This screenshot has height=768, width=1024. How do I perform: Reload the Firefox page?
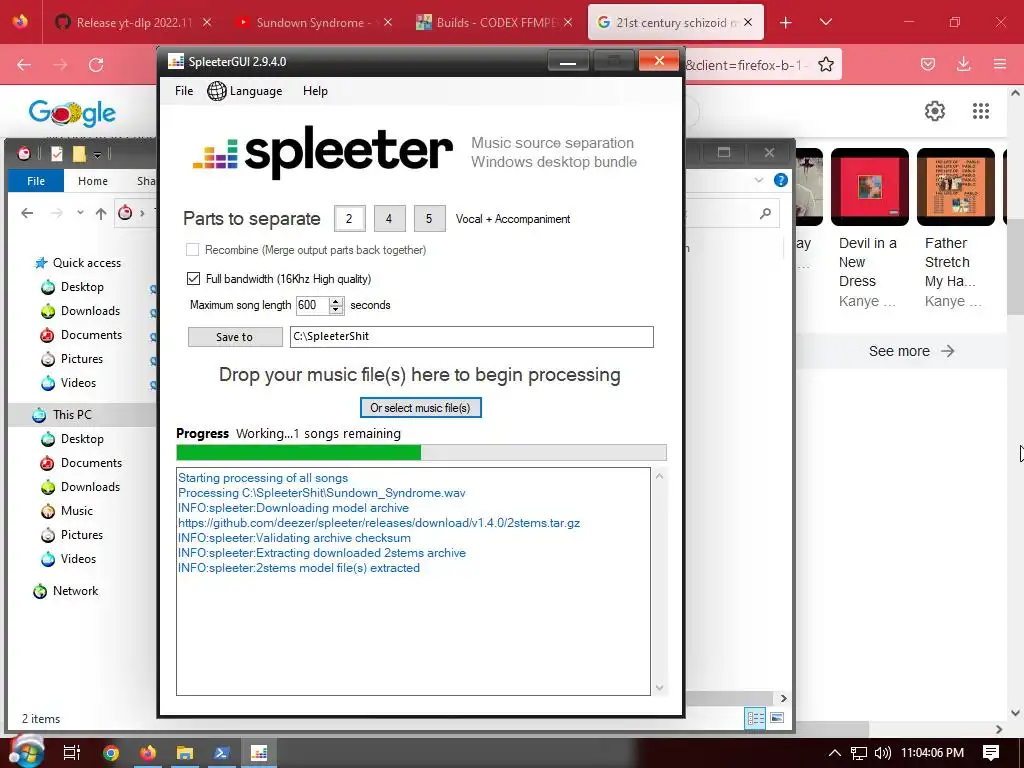point(96,65)
